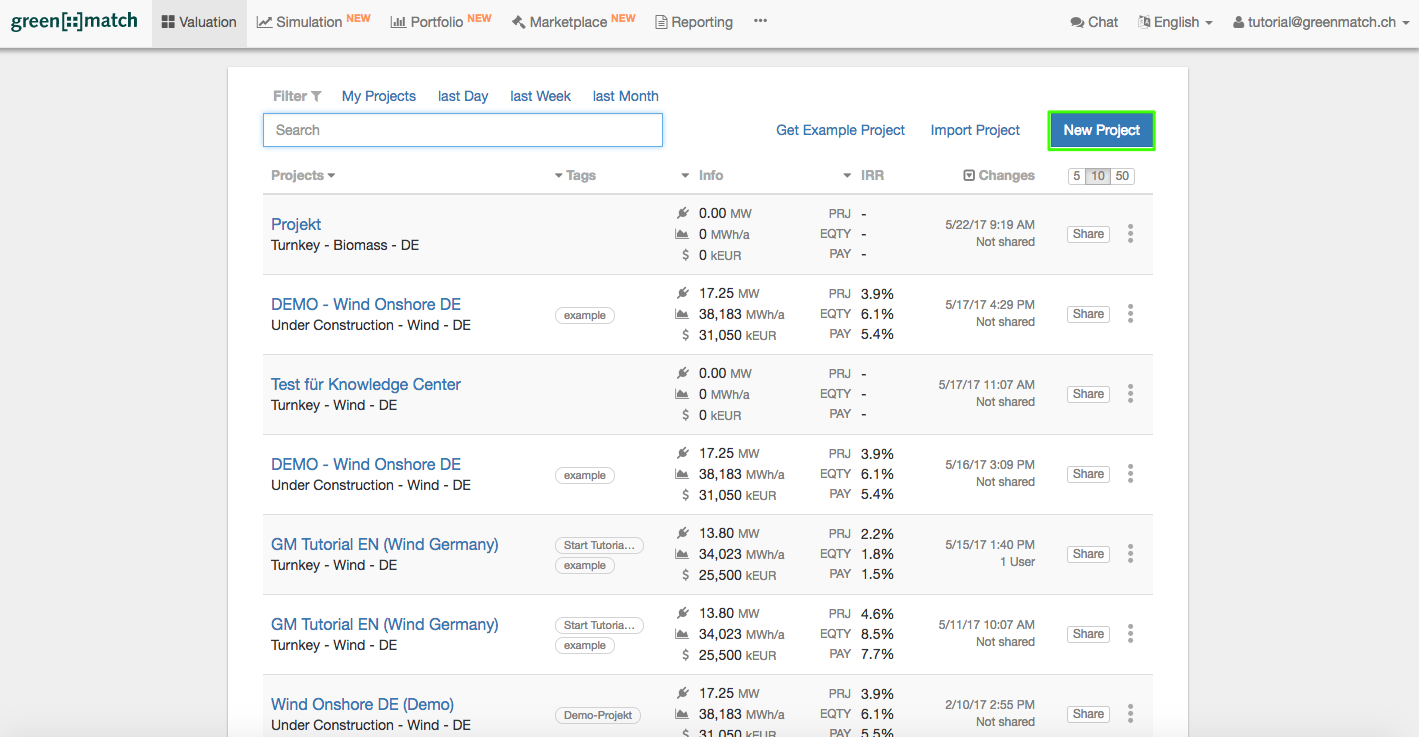The width and height of the screenshot is (1419, 737).
Task: Click the Search projects input field
Action: [x=462, y=130]
